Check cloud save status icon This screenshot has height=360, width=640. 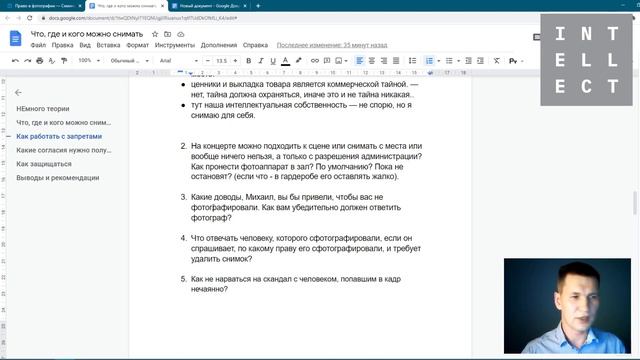[180, 34]
